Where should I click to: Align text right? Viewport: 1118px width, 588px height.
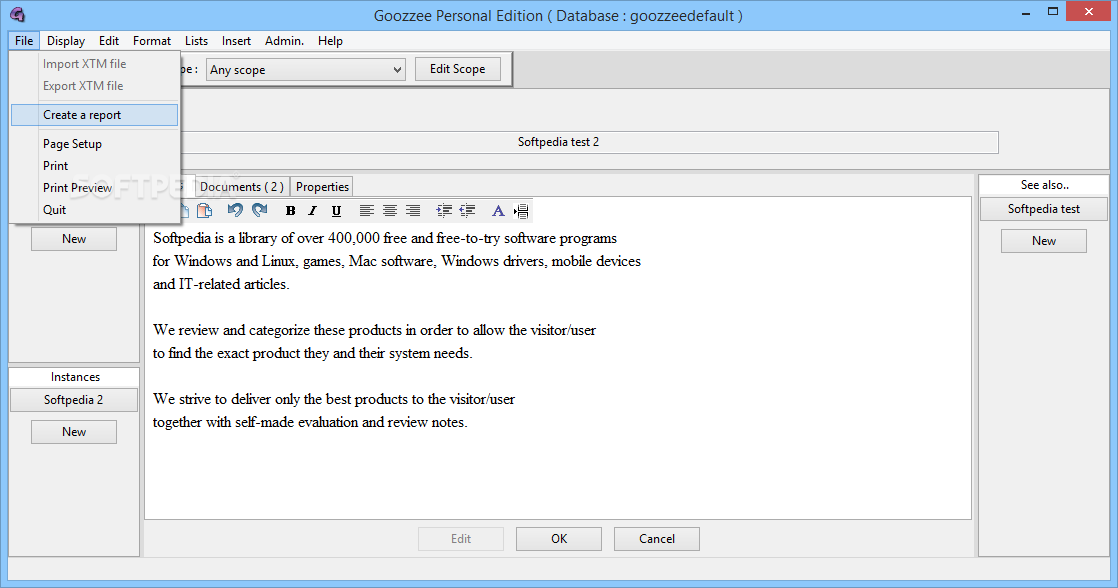pyautogui.click(x=413, y=211)
